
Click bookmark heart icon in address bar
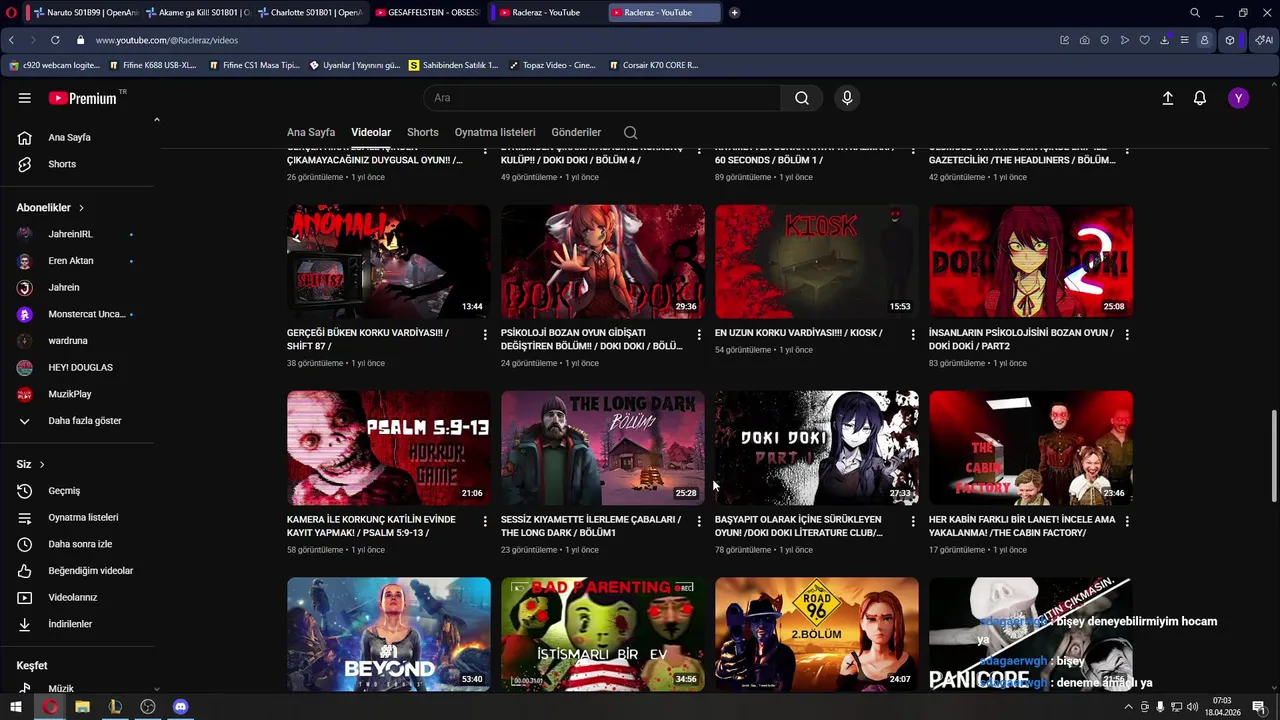pos(1145,40)
